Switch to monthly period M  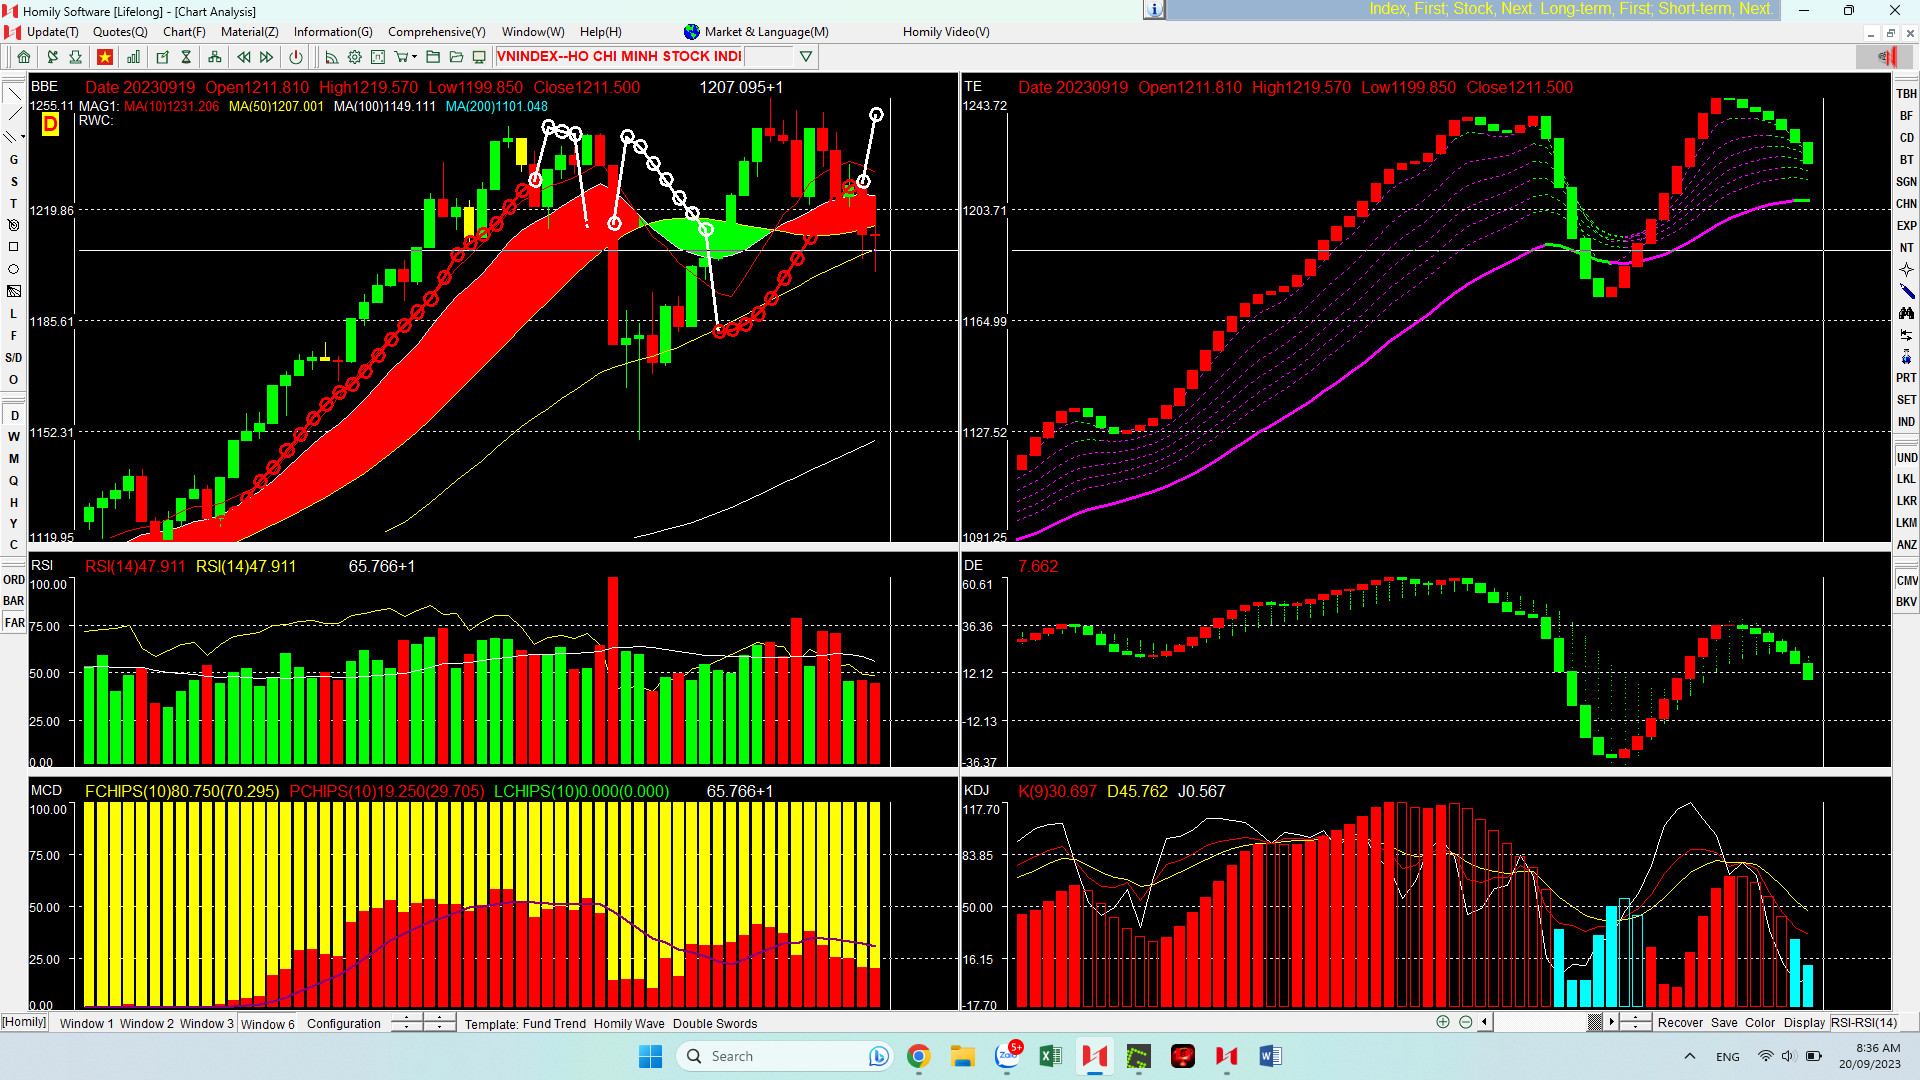(x=14, y=459)
